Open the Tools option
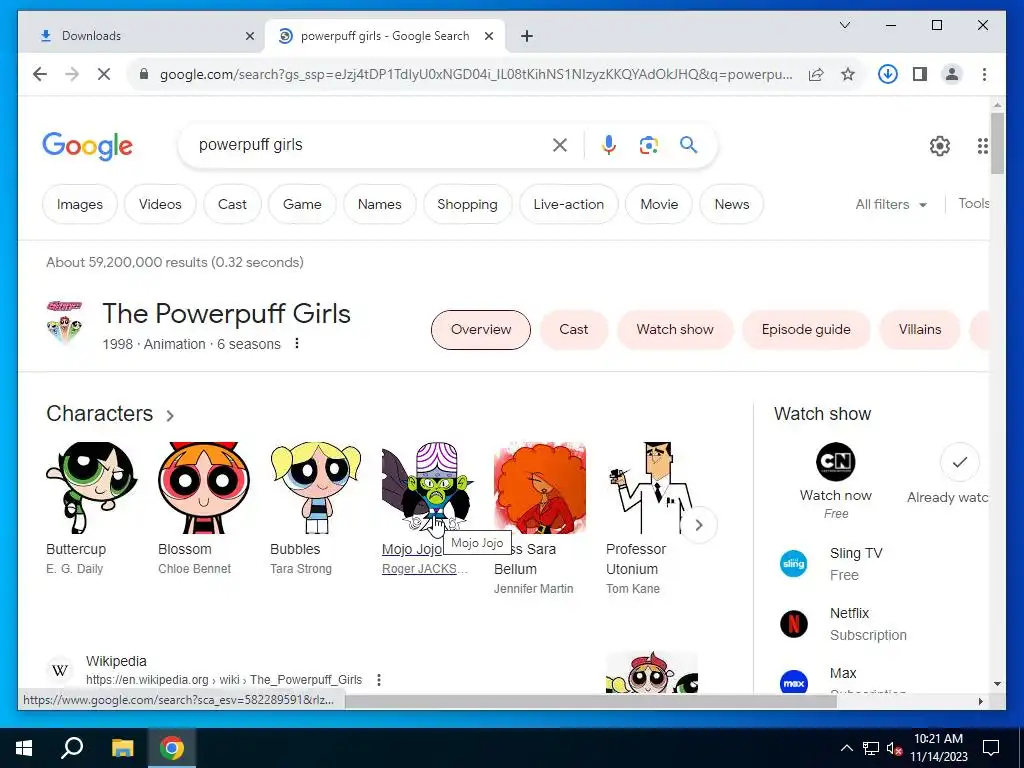 [973, 204]
